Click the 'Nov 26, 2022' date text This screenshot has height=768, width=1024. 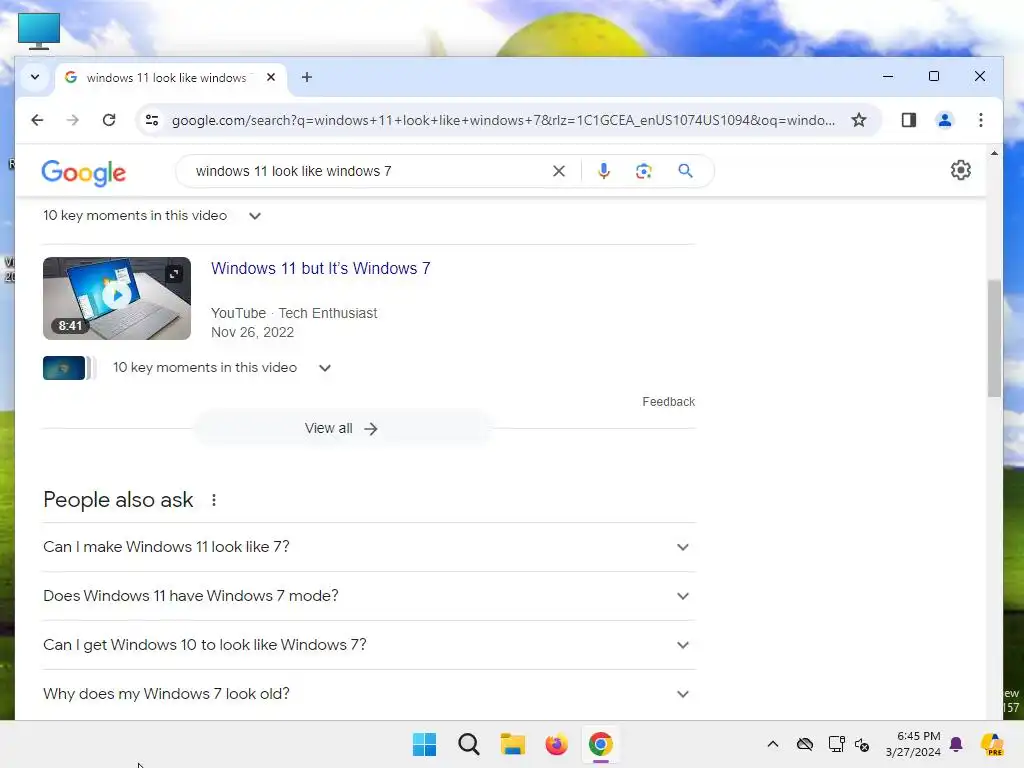coord(252,332)
